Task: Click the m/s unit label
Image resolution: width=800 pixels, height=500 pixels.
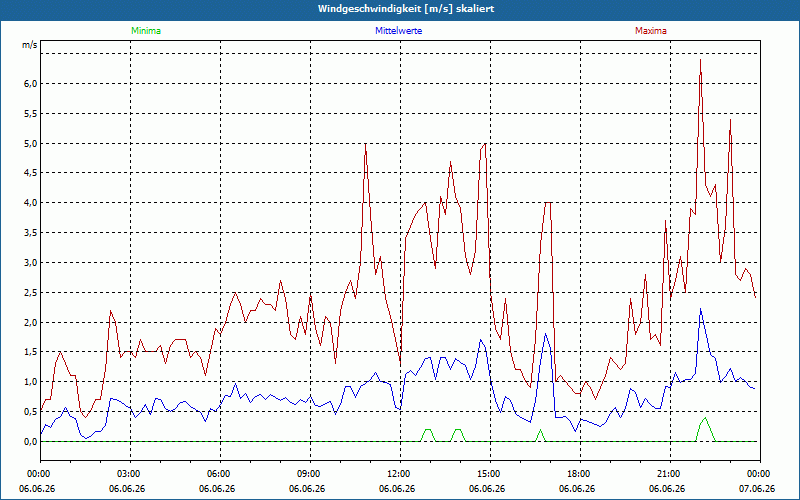Action: (29, 45)
